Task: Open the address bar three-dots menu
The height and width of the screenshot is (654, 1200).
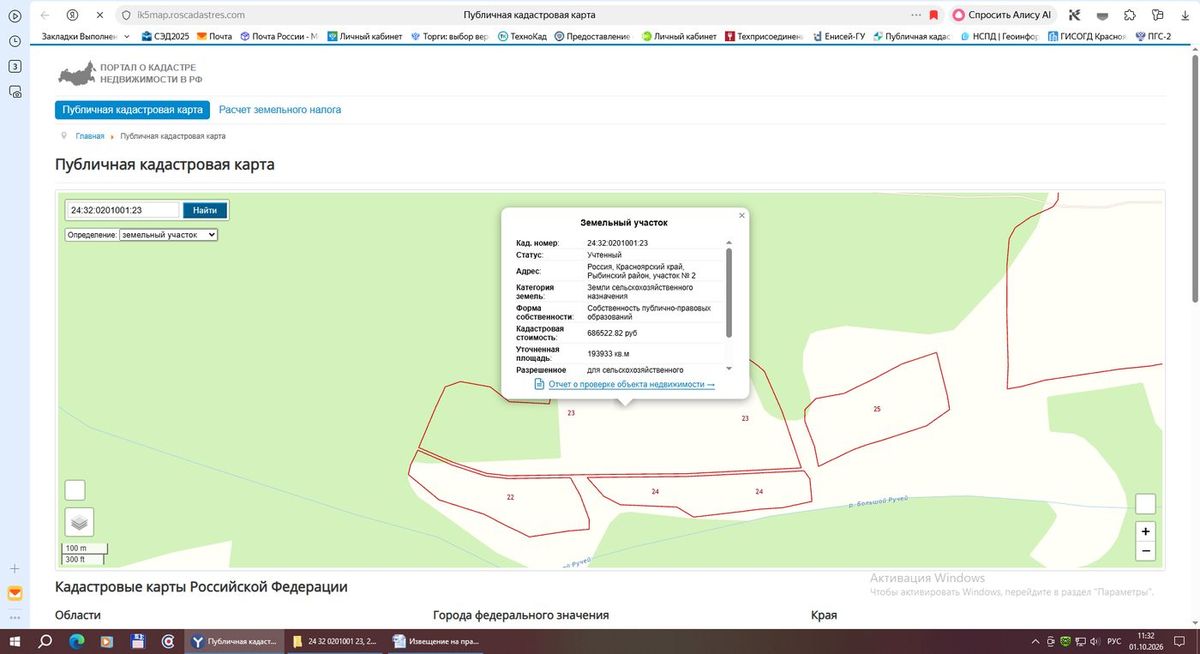Action: tap(916, 15)
